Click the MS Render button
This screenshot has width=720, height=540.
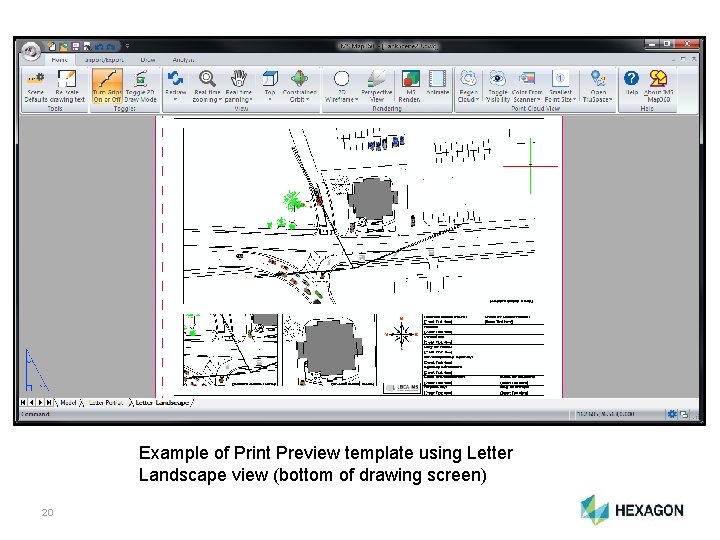[x=410, y=86]
